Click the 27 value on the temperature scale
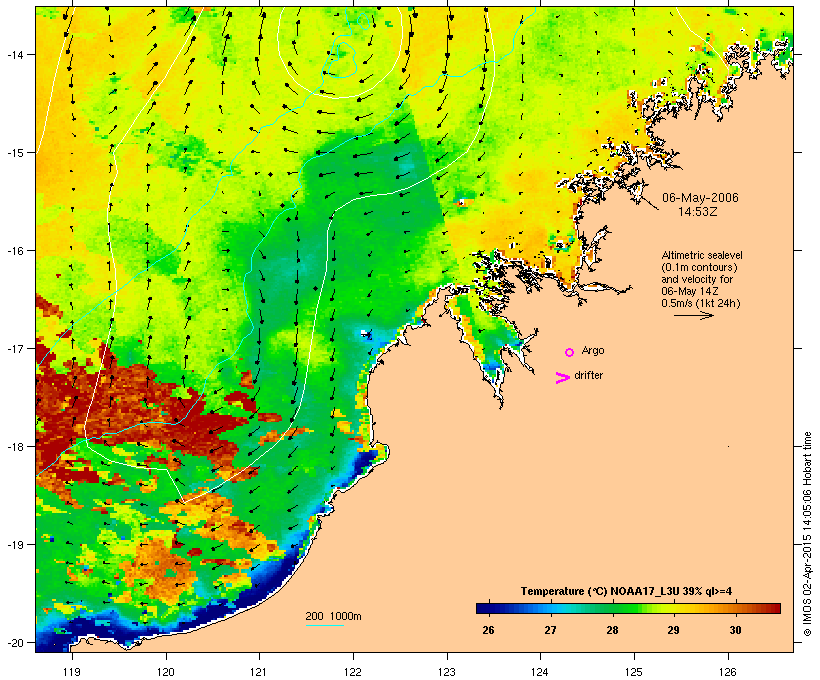The width and height of the screenshot is (820, 680). coord(550,630)
